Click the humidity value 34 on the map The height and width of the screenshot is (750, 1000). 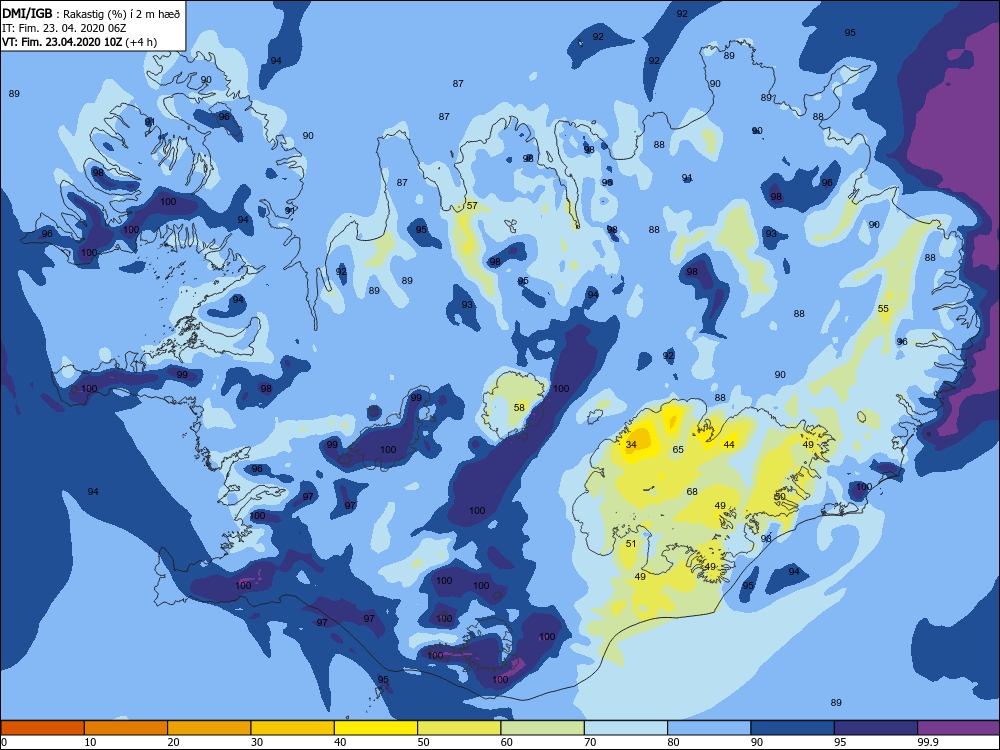pyautogui.click(x=631, y=445)
